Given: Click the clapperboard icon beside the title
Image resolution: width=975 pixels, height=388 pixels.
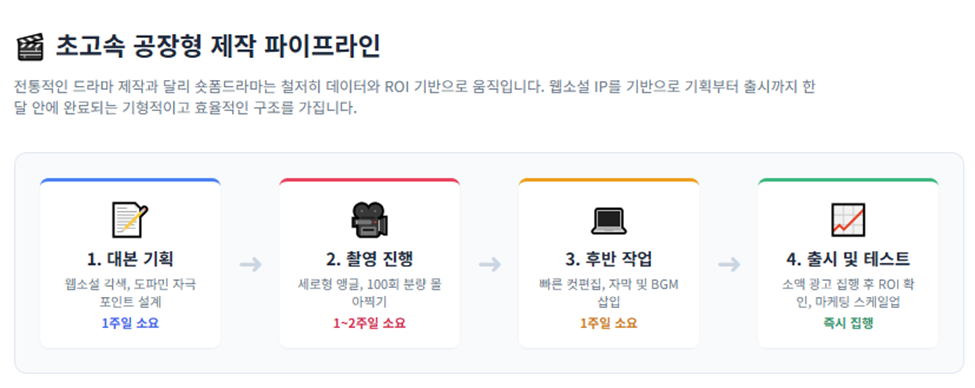Looking at the screenshot, I should pos(30,48).
